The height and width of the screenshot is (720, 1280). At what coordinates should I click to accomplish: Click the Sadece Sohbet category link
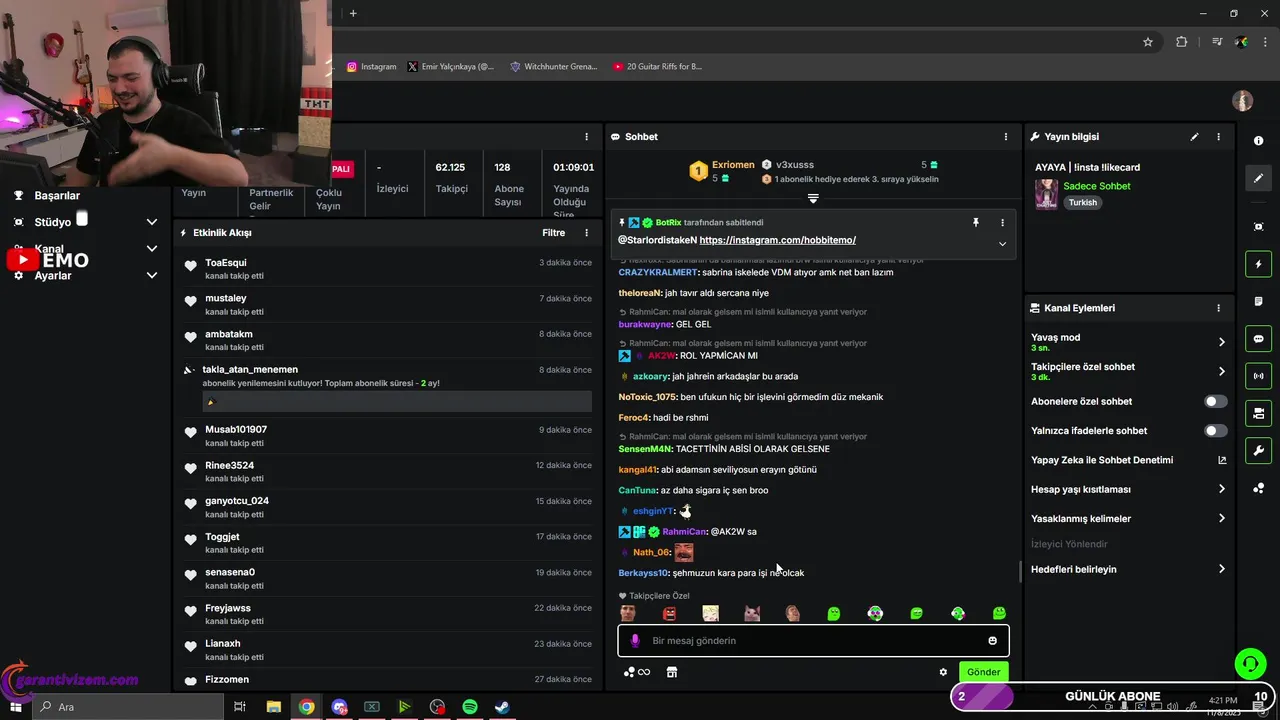(1097, 186)
